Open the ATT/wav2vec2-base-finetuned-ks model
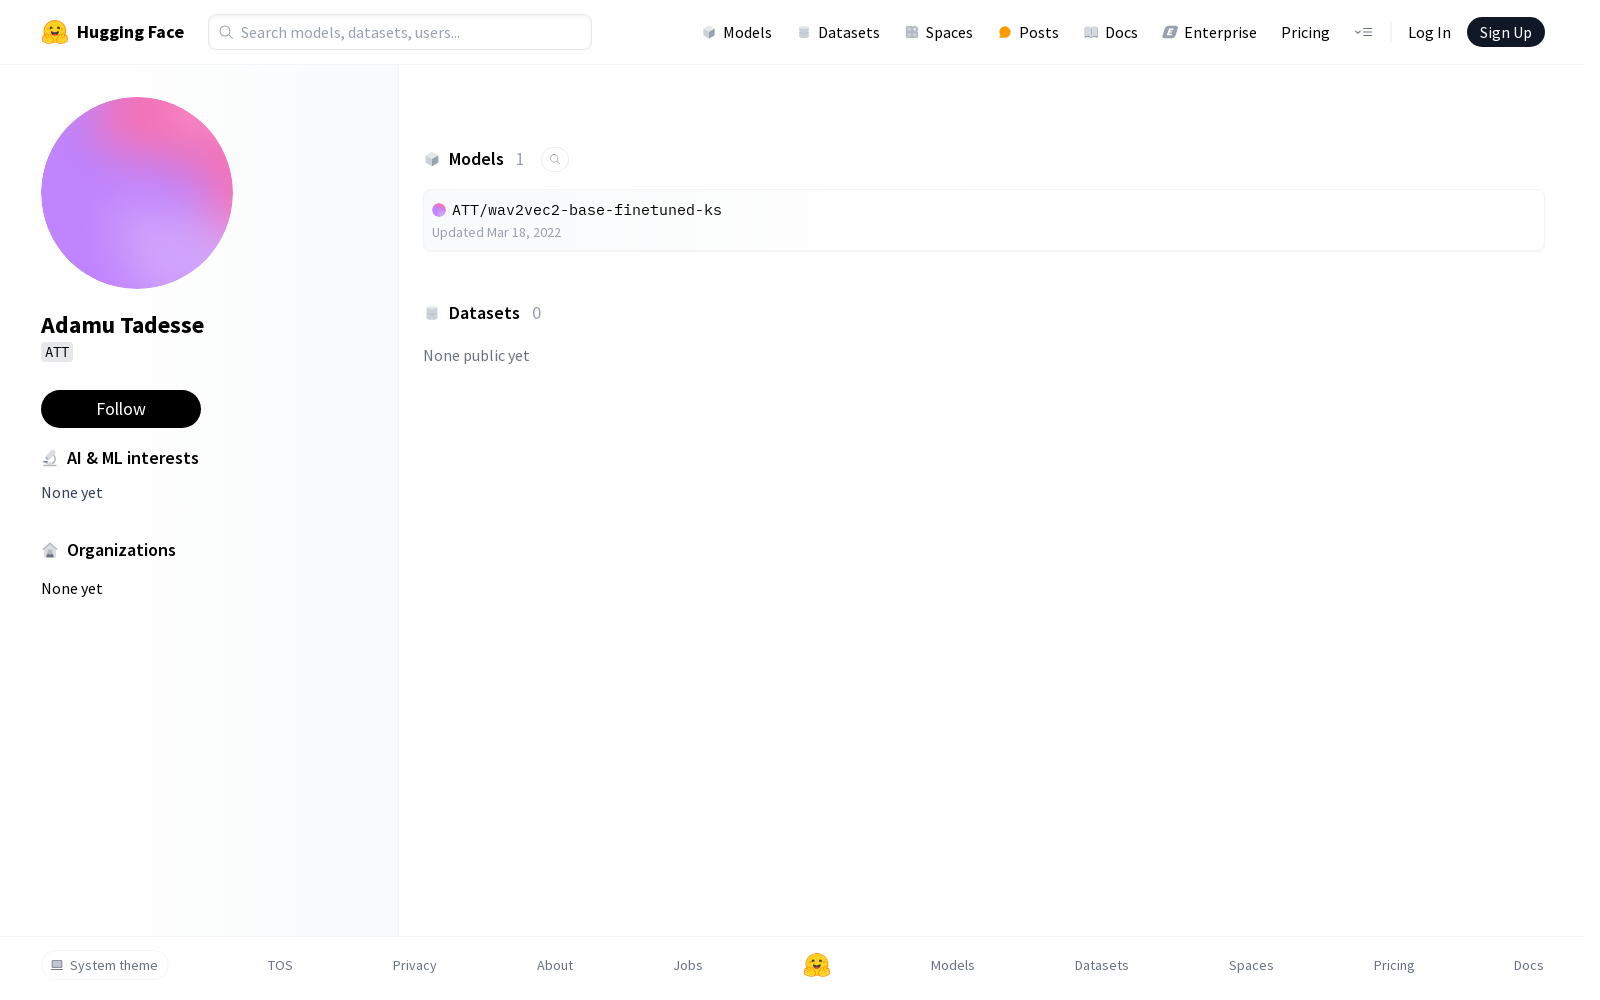The width and height of the screenshot is (1600, 1000). [984, 220]
